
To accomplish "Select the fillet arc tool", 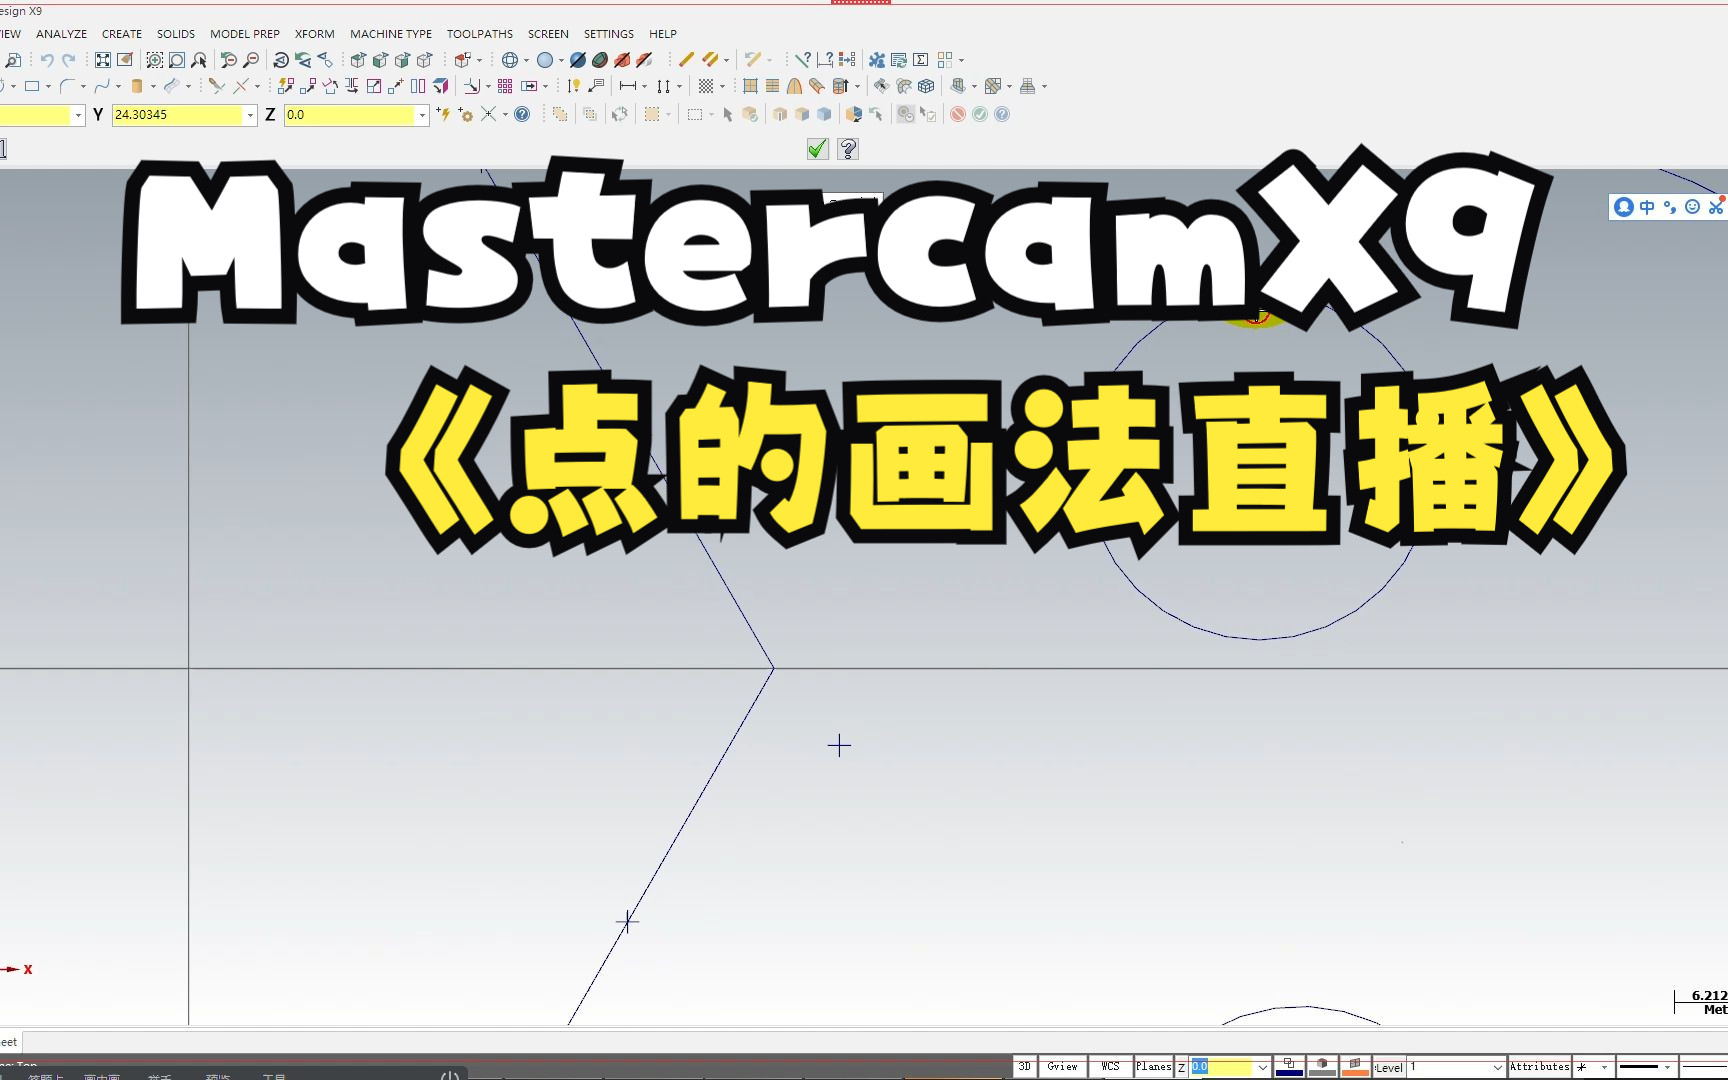I will coord(67,86).
